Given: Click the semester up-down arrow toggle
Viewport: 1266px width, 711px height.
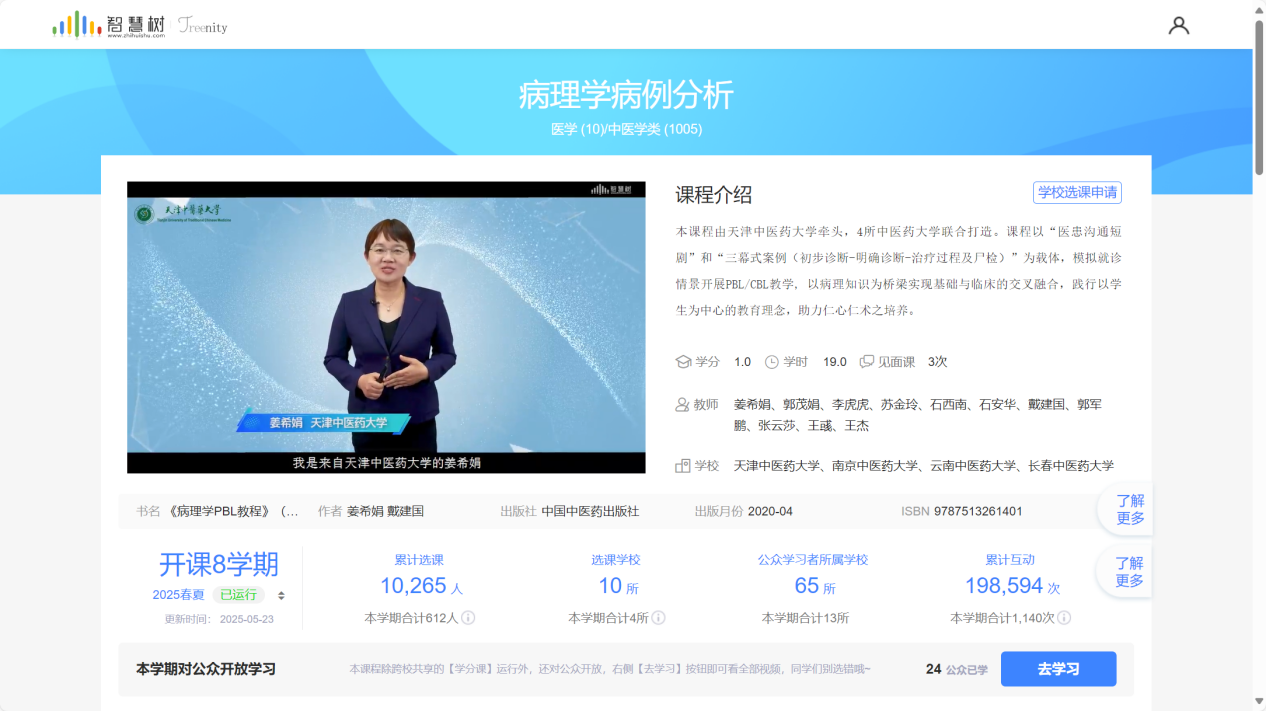Looking at the screenshot, I should (x=281, y=595).
